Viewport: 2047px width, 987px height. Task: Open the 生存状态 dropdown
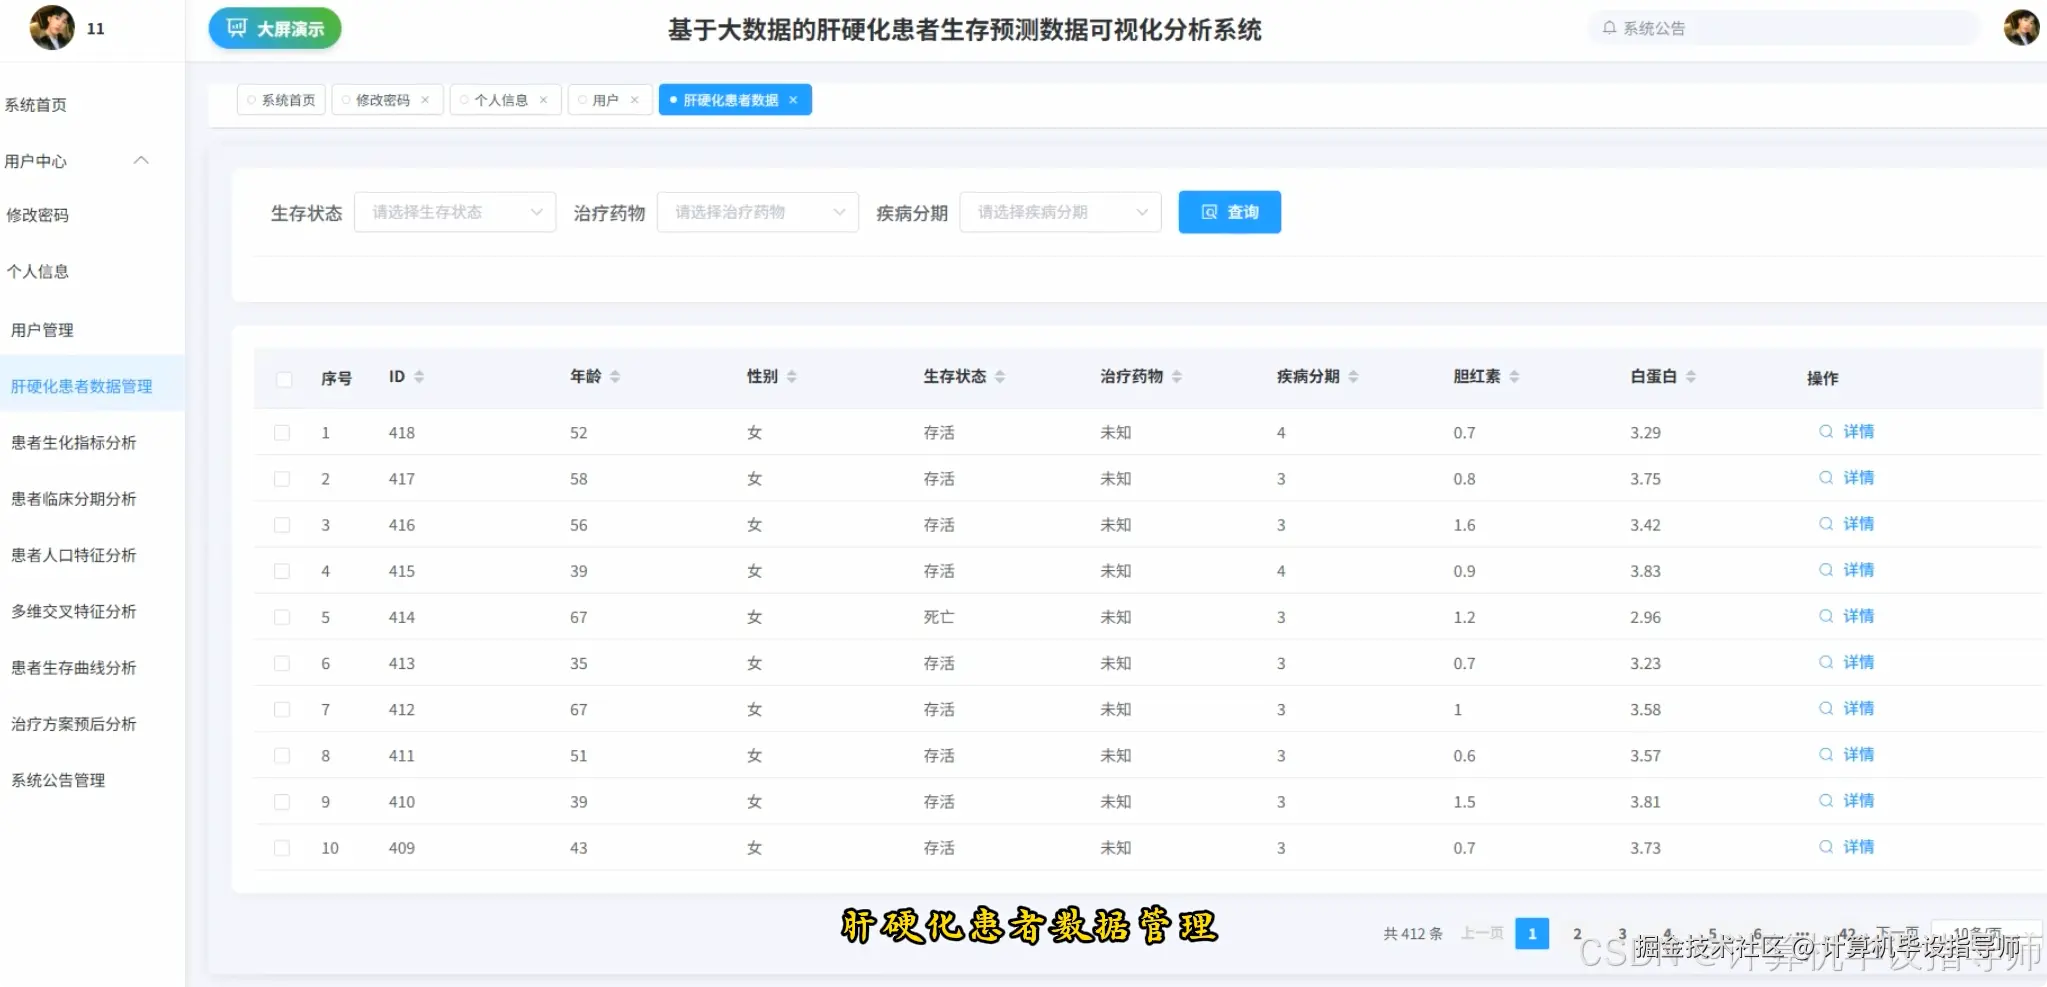click(x=455, y=211)
